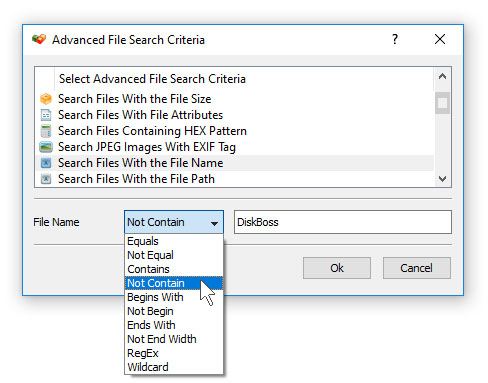488x383 pixels.
Task: Click the criteria list scroll down arrow
Action: (442, 179)
